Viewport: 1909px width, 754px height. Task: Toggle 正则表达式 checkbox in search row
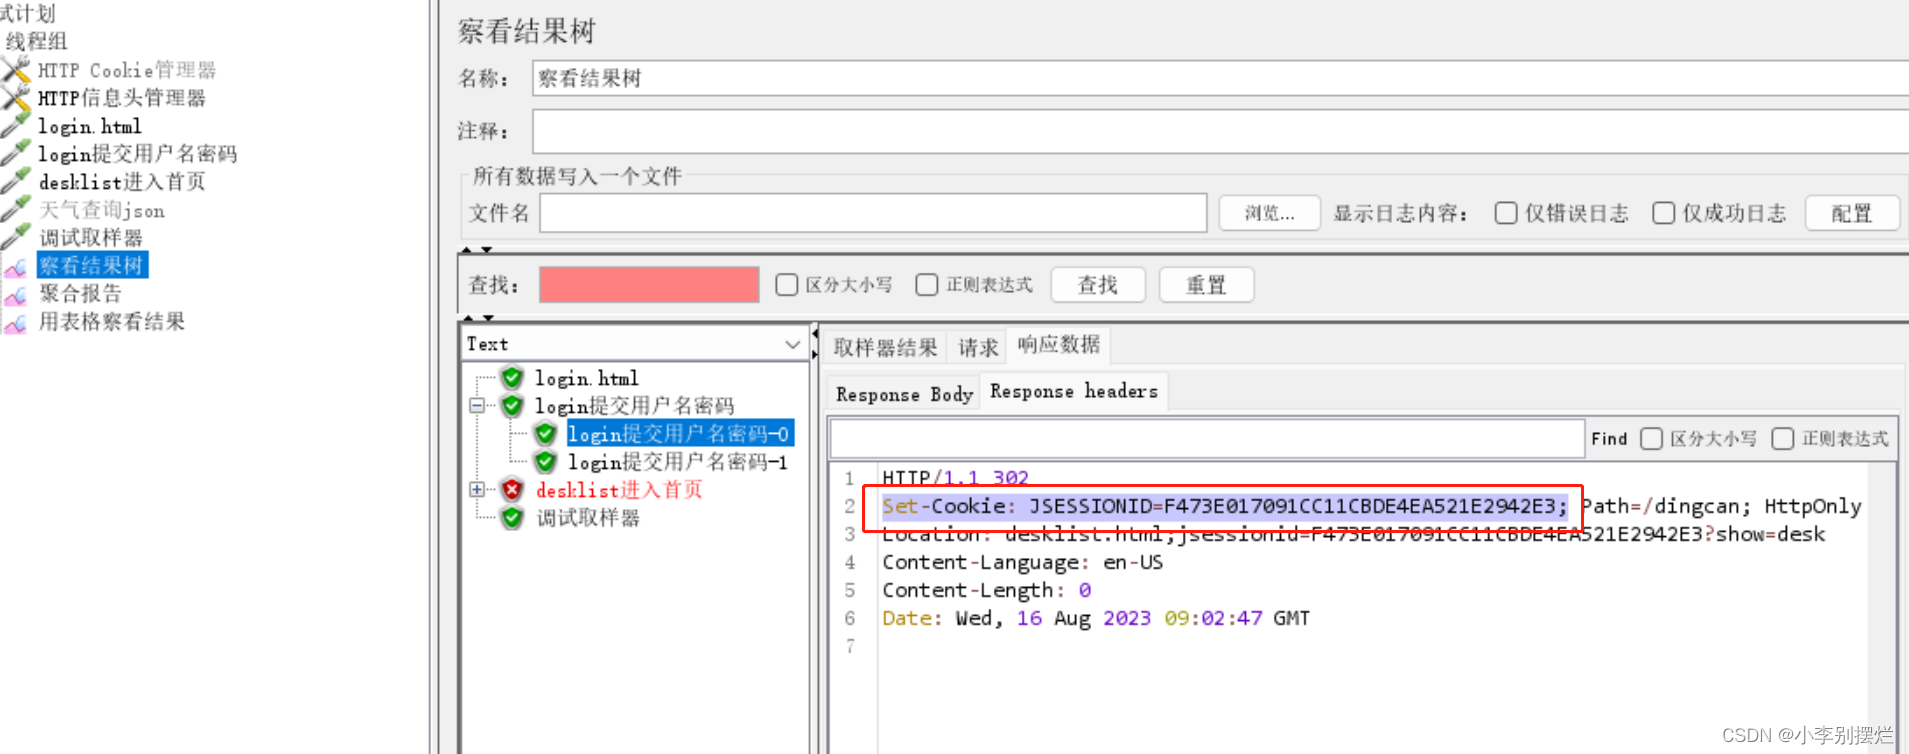927,285
